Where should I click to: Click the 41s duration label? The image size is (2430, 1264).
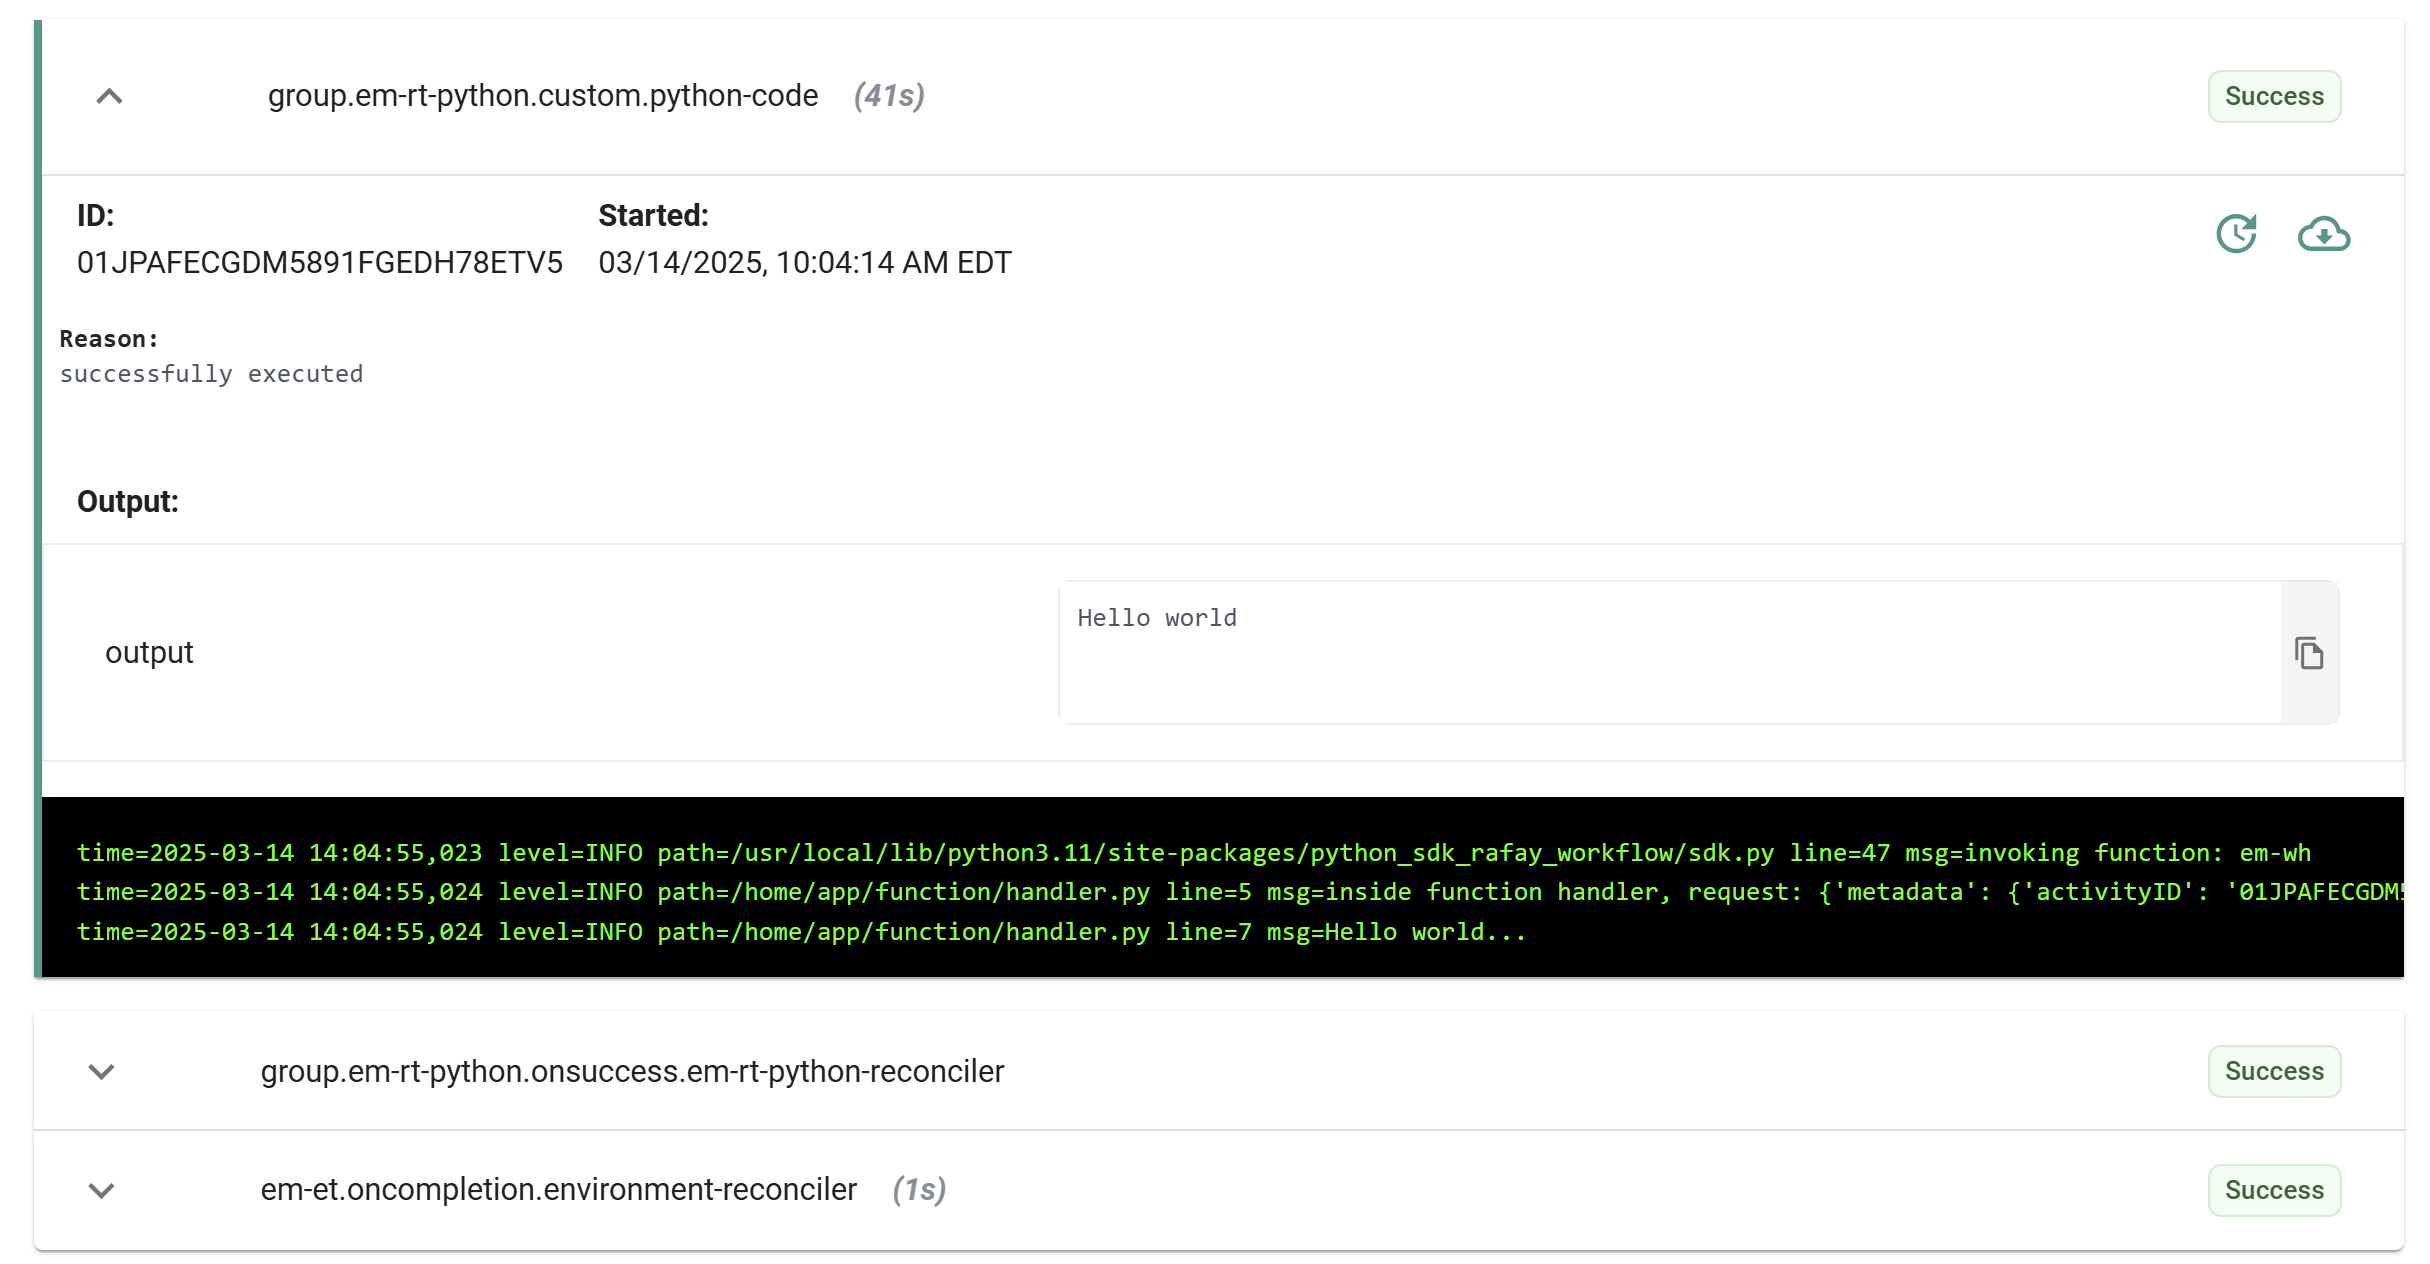click(888, 96)
